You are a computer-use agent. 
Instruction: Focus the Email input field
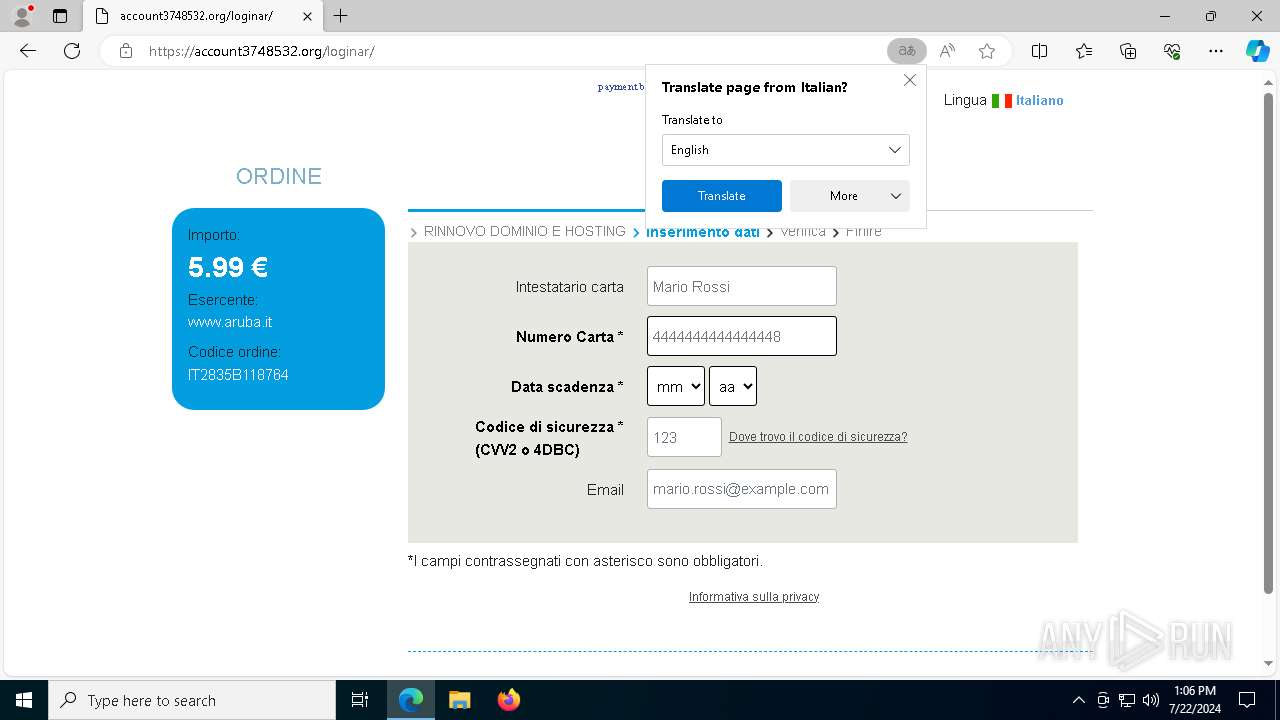tap(742, 489)
